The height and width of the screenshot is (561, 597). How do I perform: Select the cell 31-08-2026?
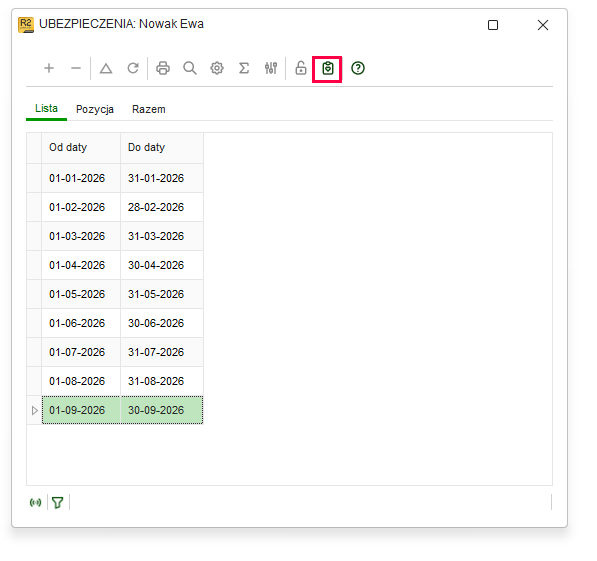coord(162,381)
